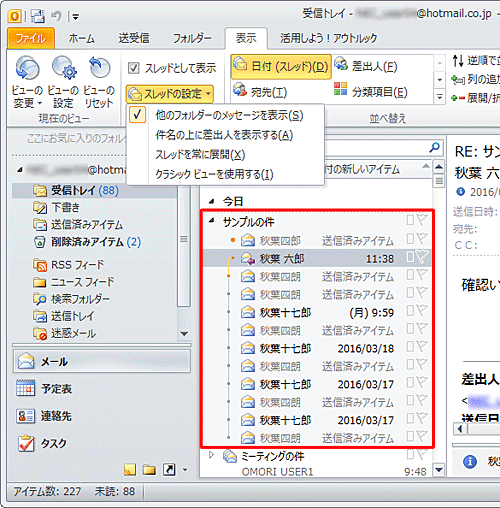The image size is (500, 508).
Task: Open the 削除済みアイテム (2) folder
Action: [x=87, y=242]
